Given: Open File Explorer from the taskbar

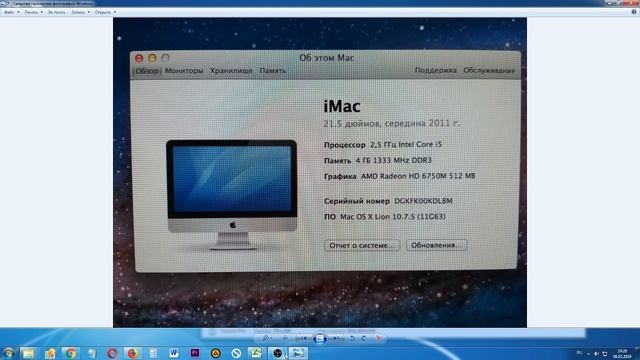Looking at the screenshot, I should click(x=28, y=353).
